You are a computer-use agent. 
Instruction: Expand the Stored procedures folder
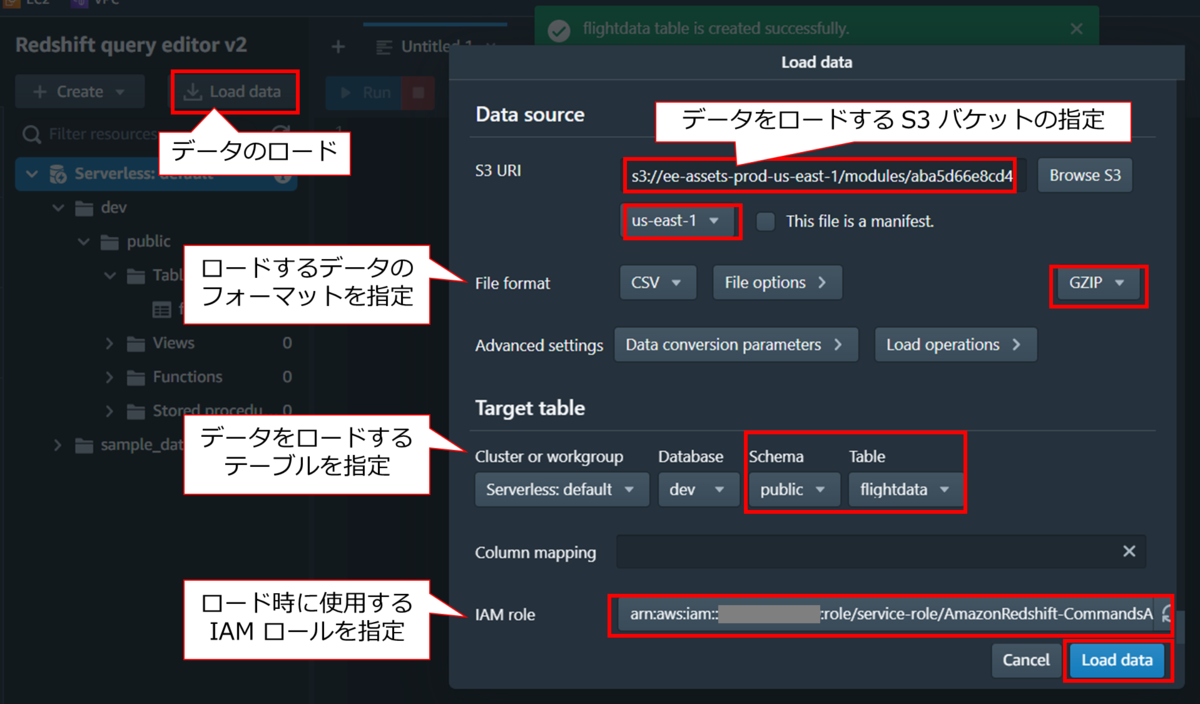[x=110, y=411]
